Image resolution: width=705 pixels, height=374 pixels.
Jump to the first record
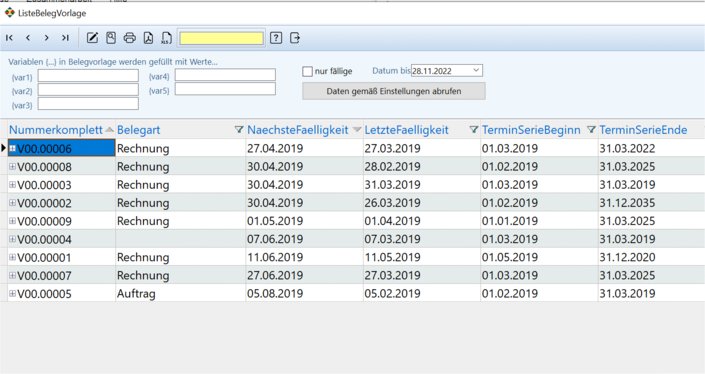(x=9, y=38)
